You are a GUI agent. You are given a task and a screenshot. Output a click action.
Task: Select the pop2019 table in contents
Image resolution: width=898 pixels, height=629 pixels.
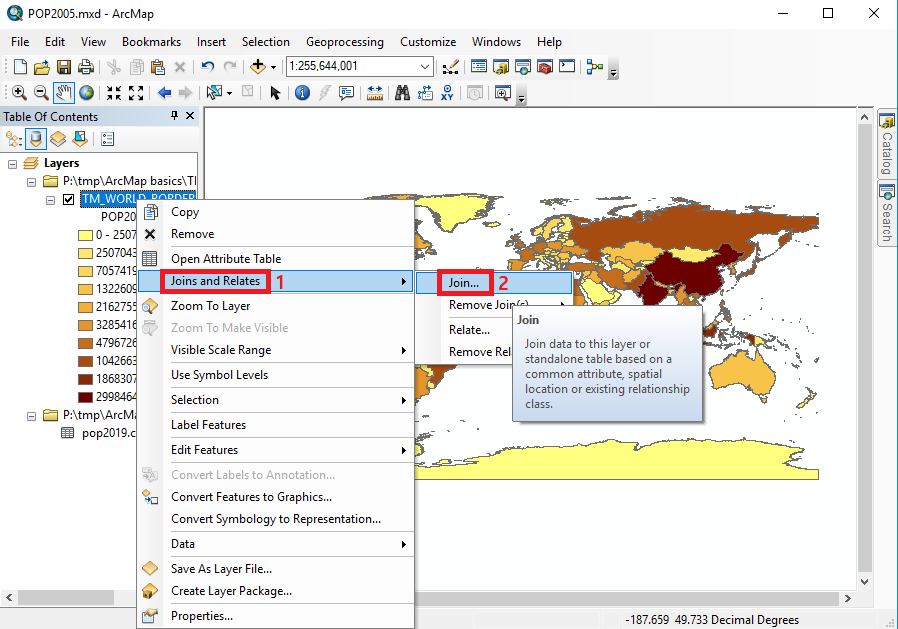tap(100, 433)
